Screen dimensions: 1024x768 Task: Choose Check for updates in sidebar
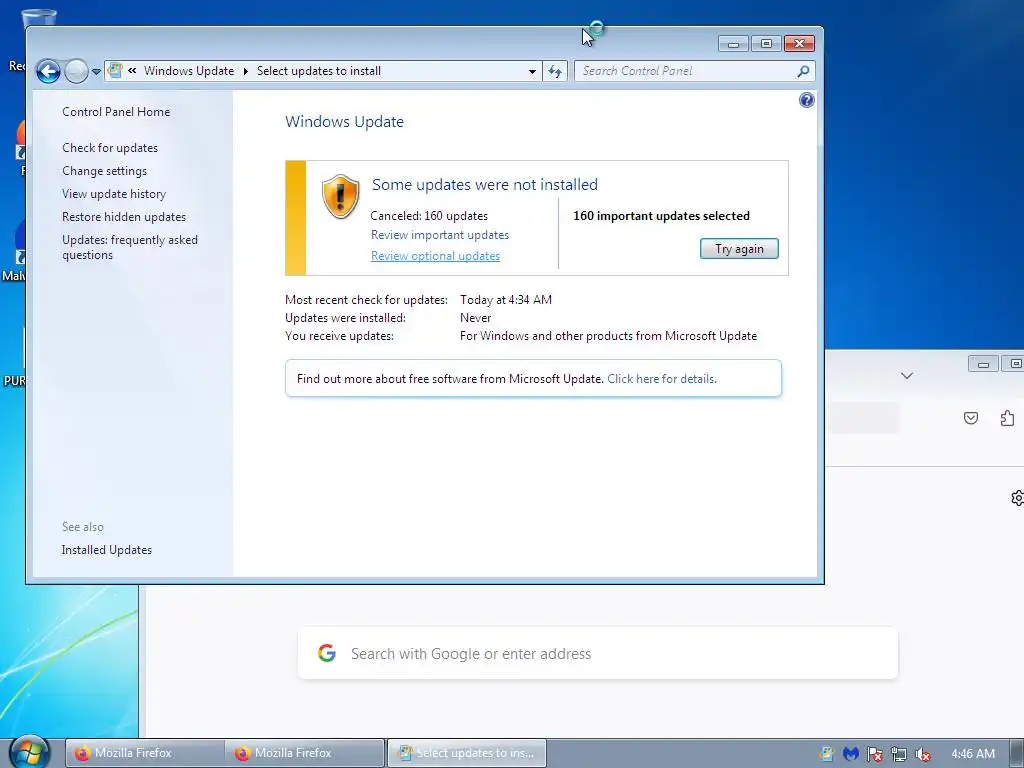coord(110,148)
